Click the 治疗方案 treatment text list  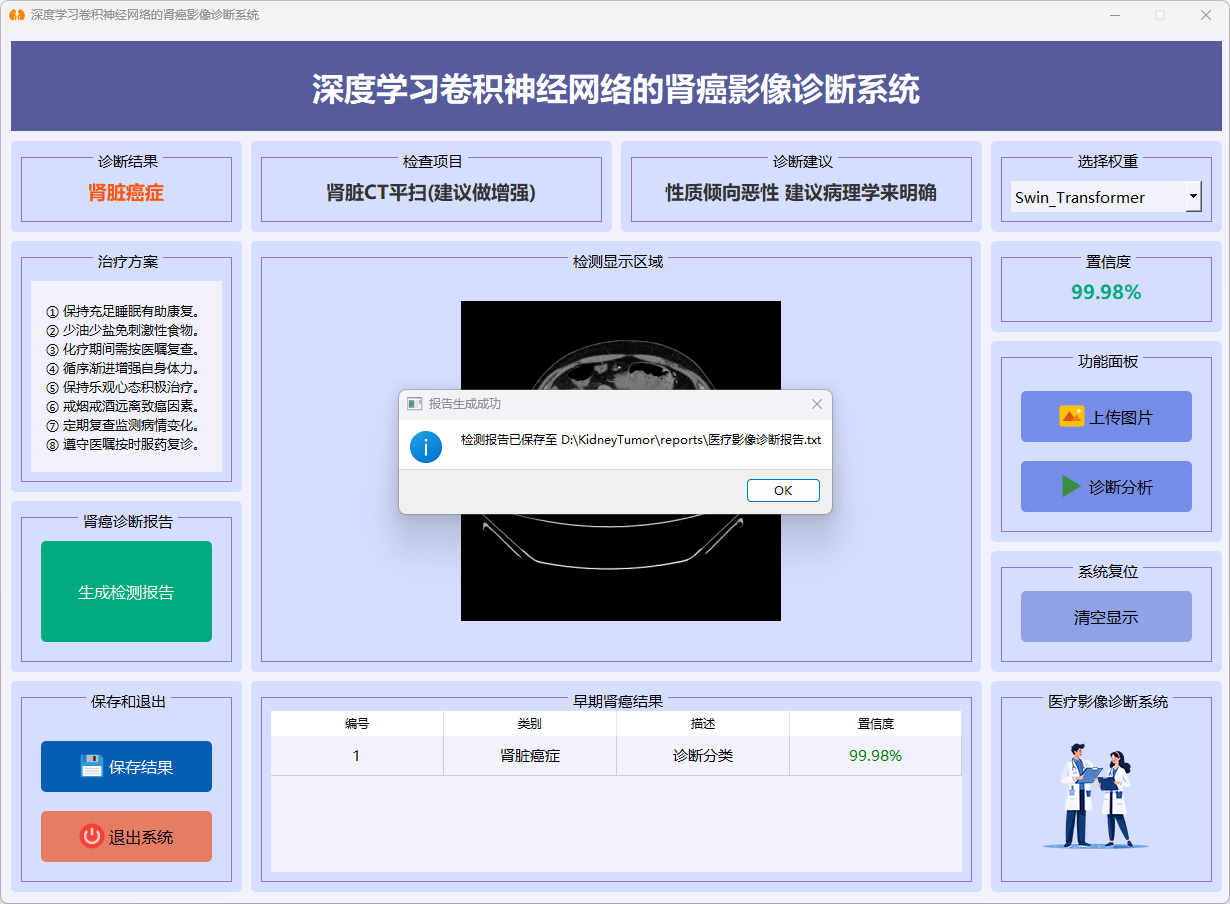coord(126,377)
